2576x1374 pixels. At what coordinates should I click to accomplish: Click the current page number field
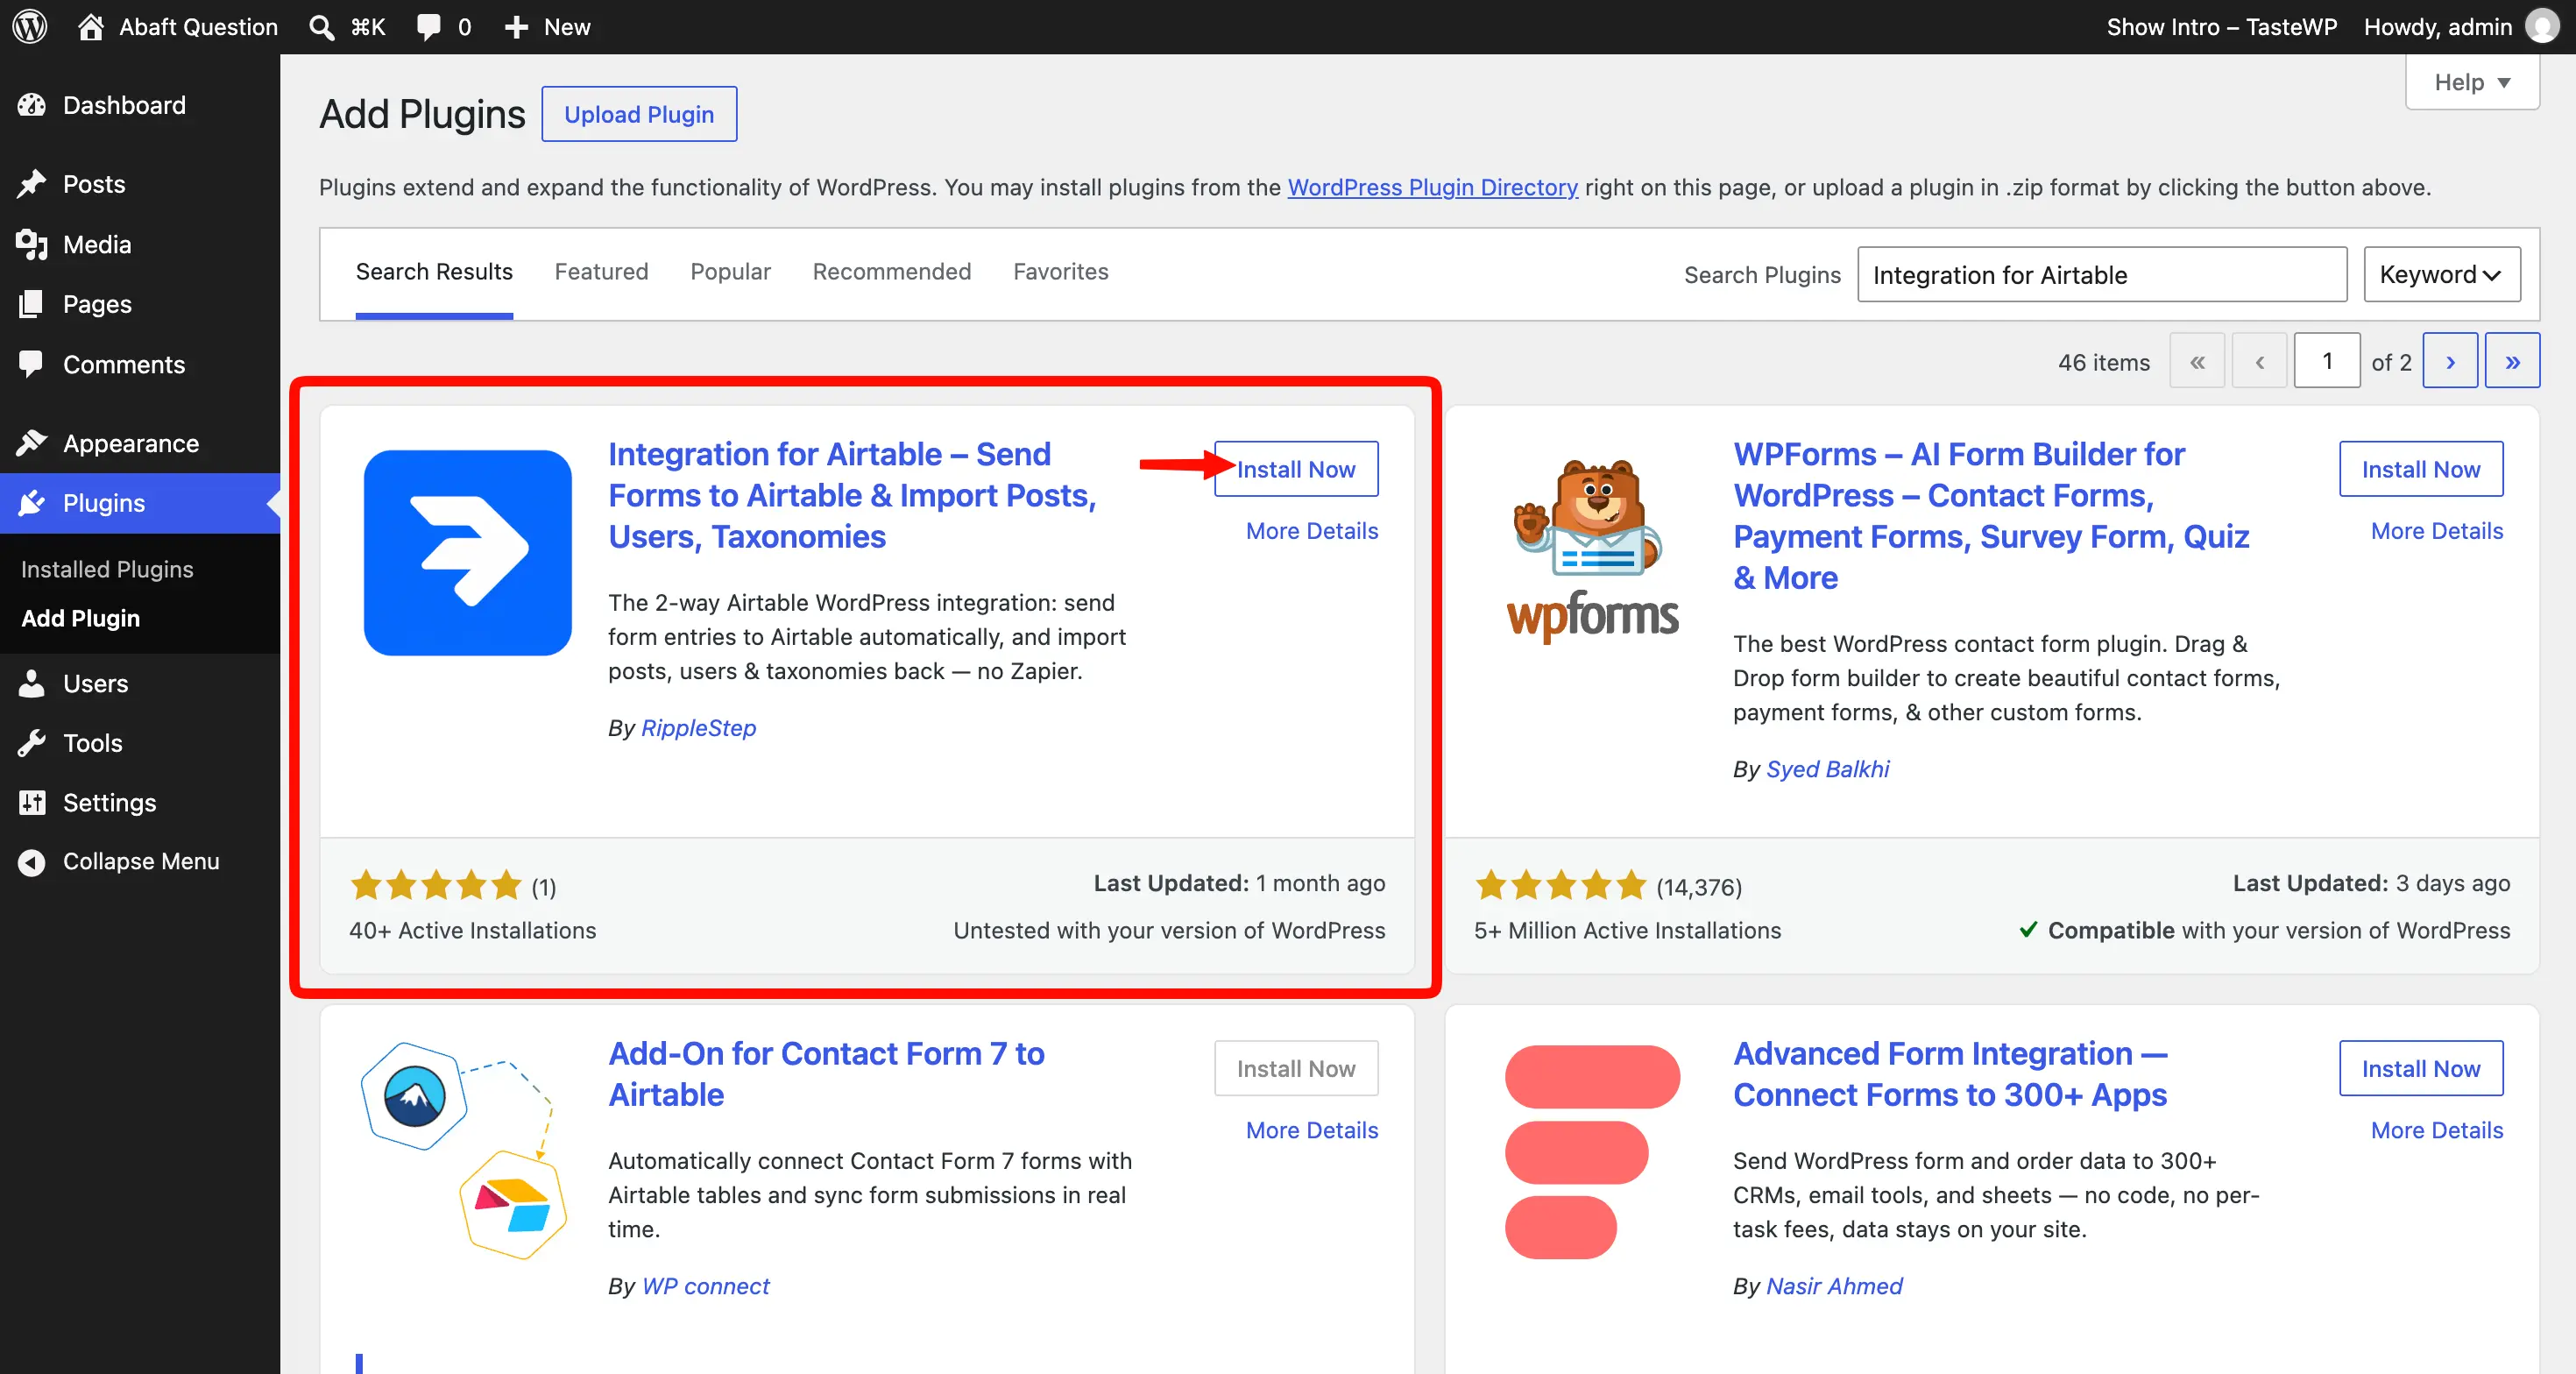pyautogui.click(x=2326, y=361)
